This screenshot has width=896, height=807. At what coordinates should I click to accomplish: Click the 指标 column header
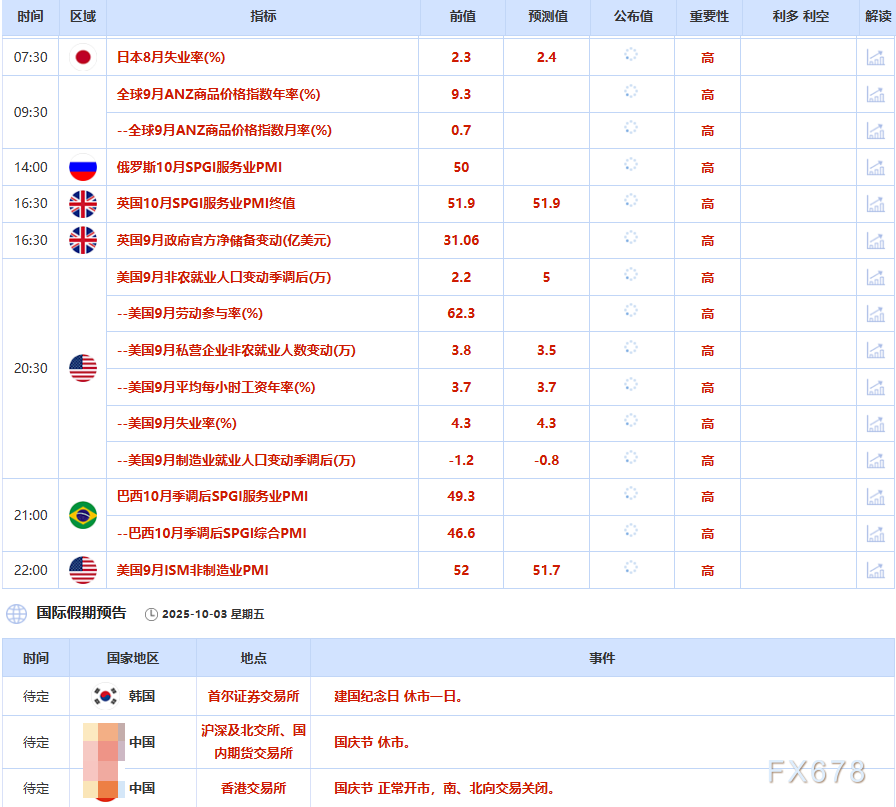(262, 15)
